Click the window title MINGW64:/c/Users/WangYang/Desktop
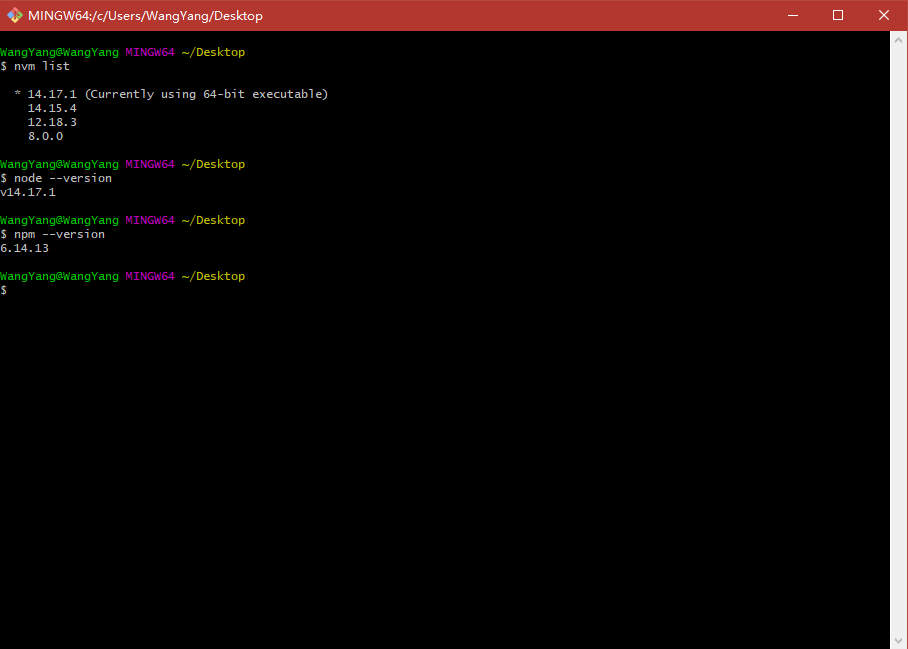 pos(145,16)
